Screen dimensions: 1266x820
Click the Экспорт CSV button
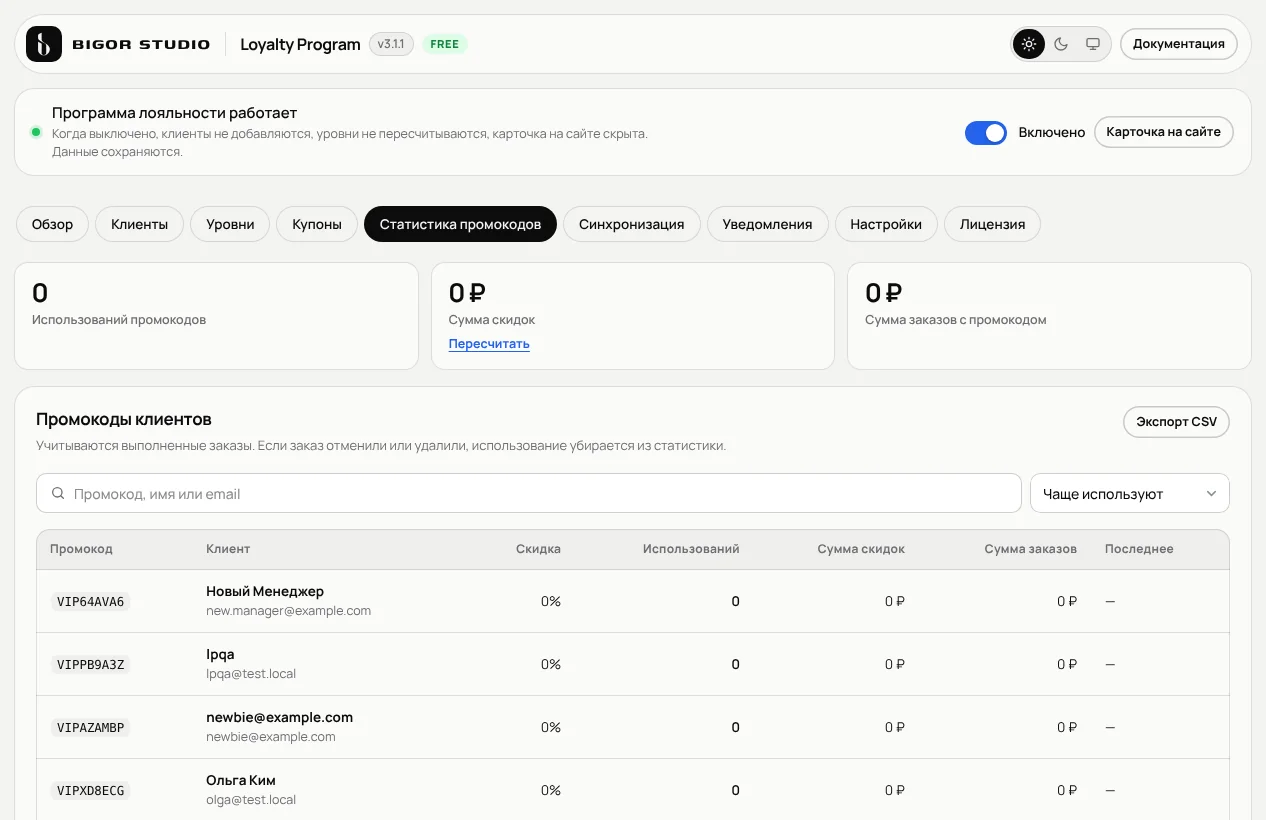[1176, 422]
